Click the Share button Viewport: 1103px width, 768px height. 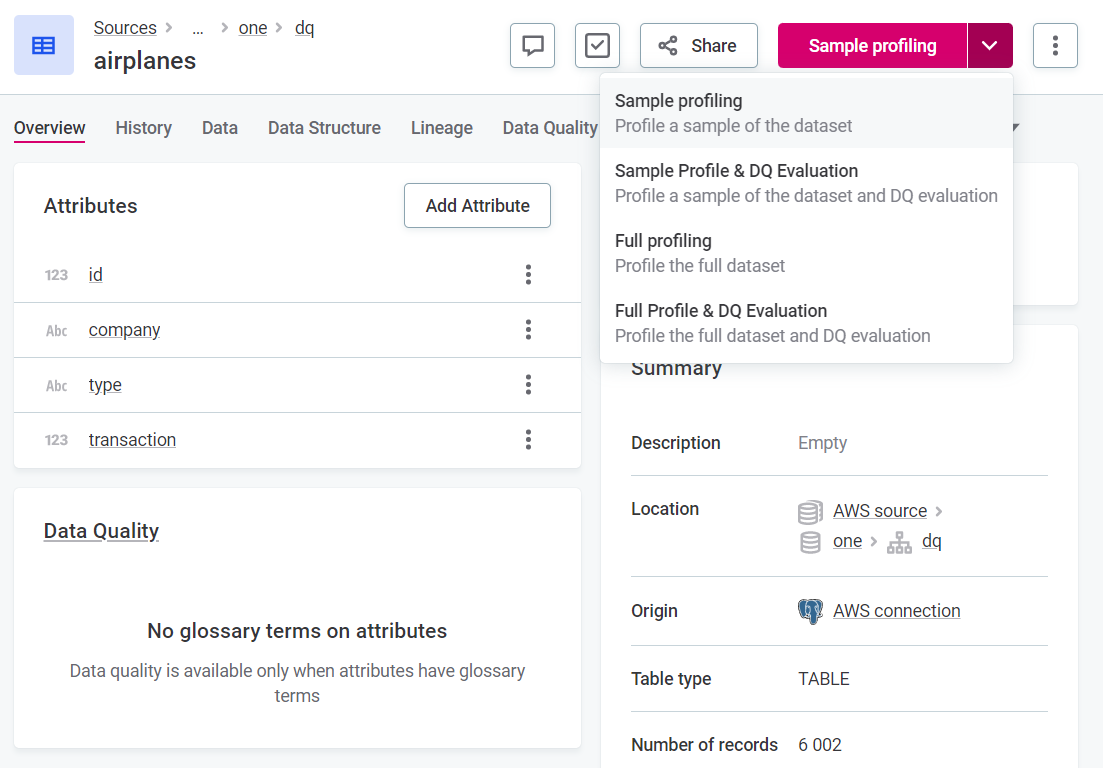698,46
